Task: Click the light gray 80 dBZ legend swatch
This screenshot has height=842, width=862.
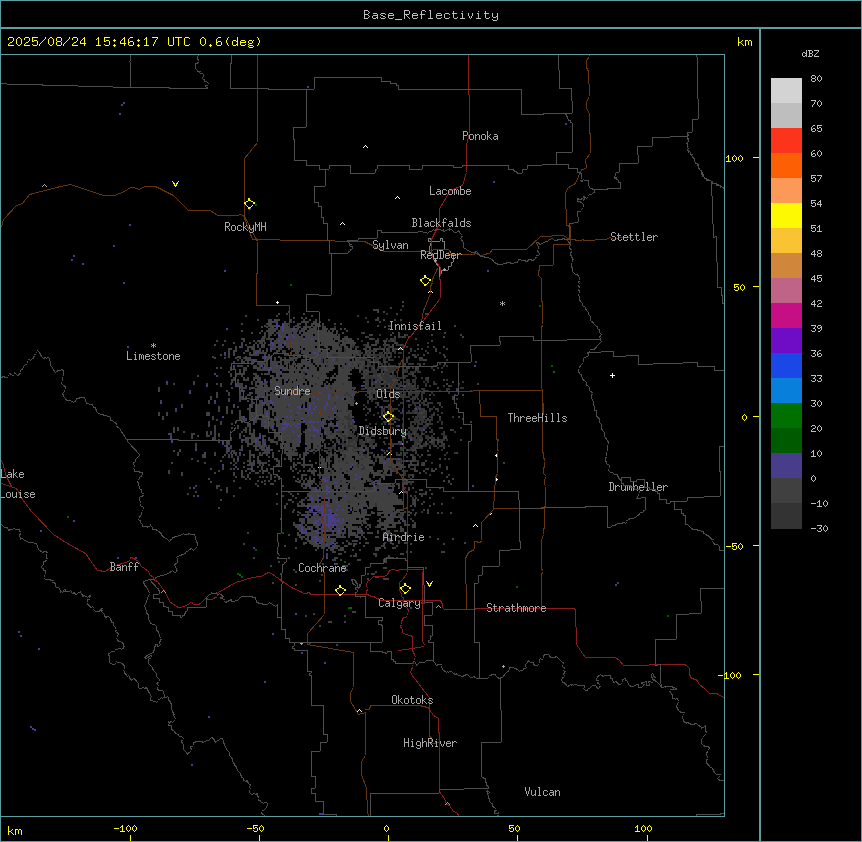Action: coord(786,91)
